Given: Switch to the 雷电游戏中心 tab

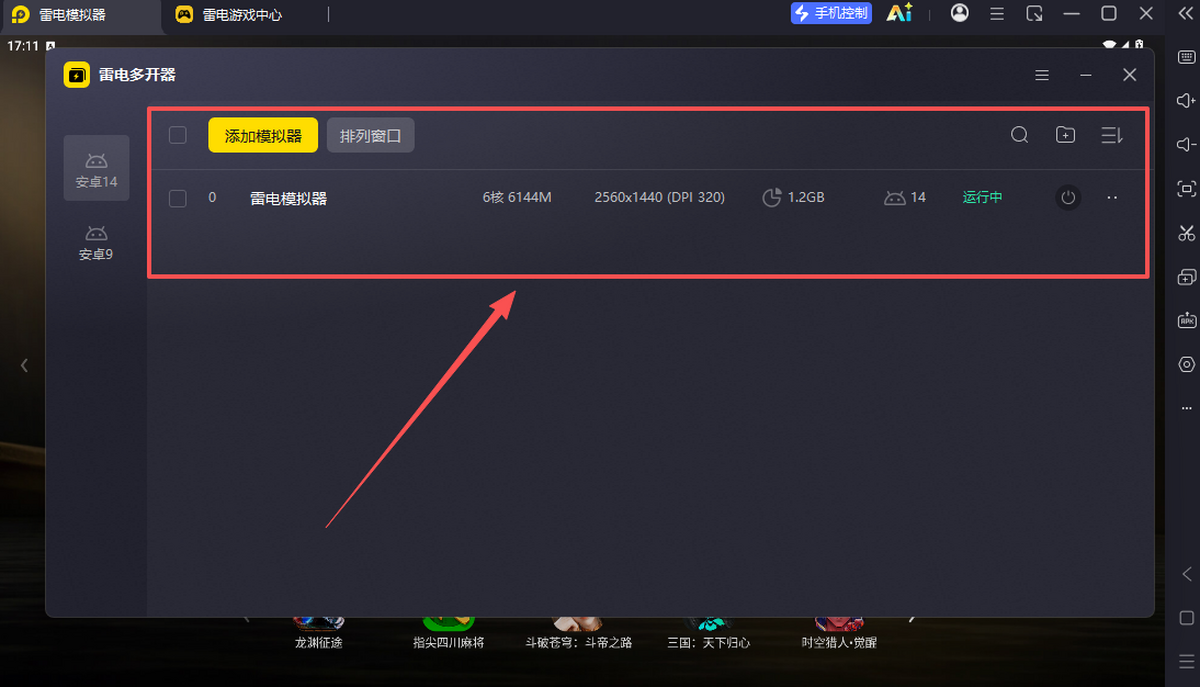Looking at the screenshot, I should pos(229,15).
